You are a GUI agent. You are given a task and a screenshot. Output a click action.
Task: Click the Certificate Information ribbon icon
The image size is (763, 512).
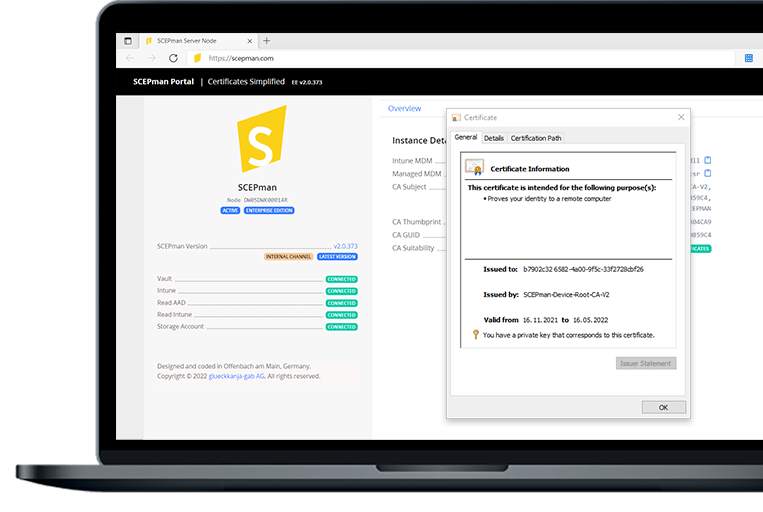[474, 167]
